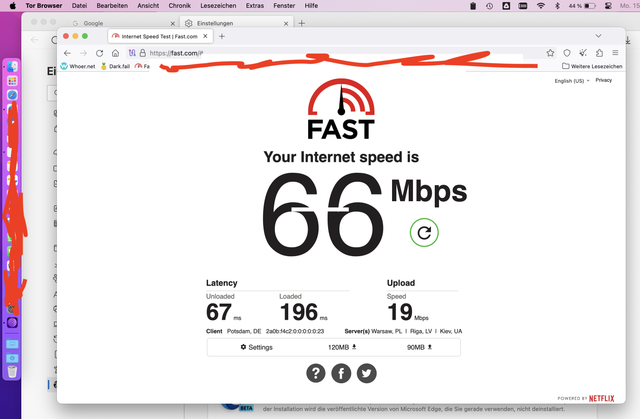Open the Ansicht menu

pyautogui.click(x=148, y=6)
